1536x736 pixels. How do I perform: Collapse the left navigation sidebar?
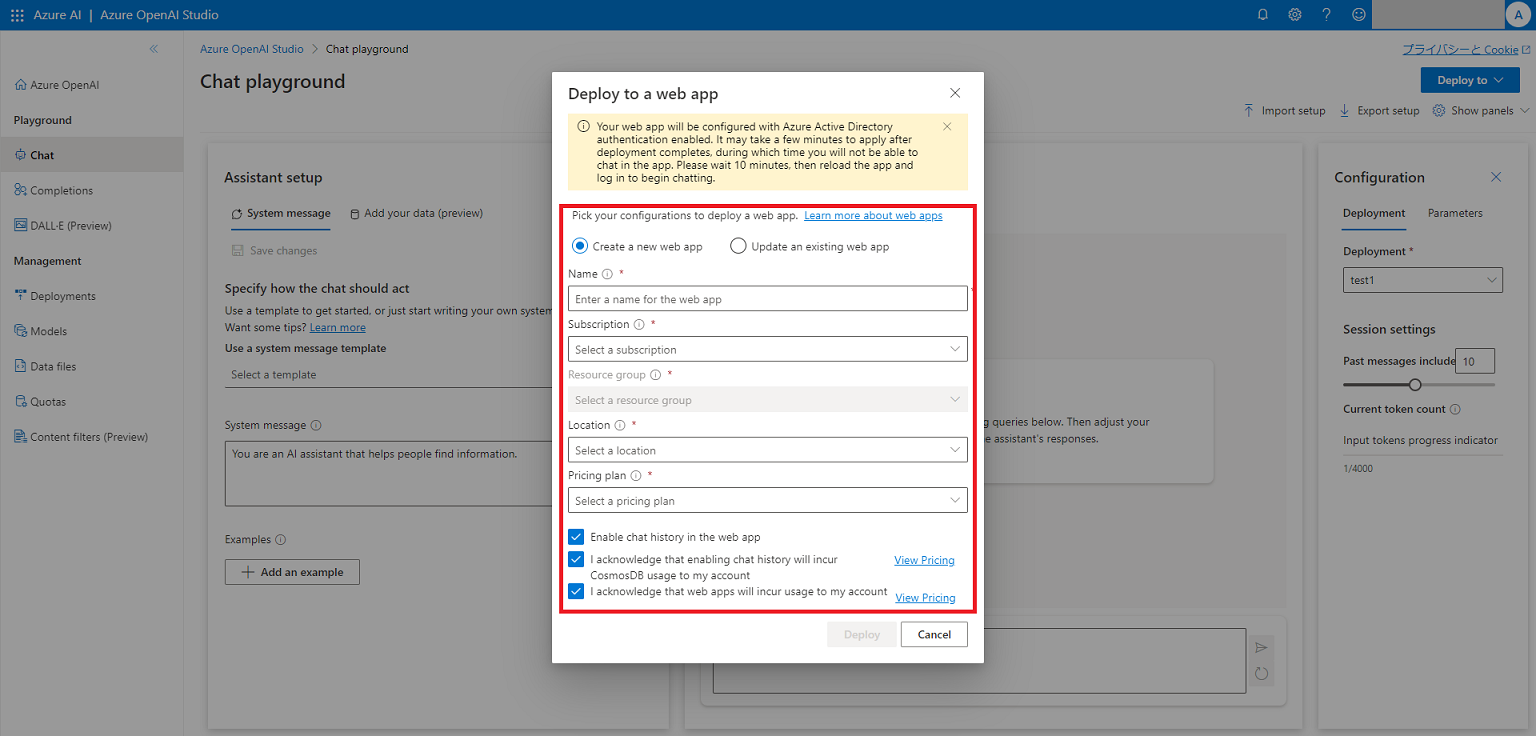pos(153,49)
